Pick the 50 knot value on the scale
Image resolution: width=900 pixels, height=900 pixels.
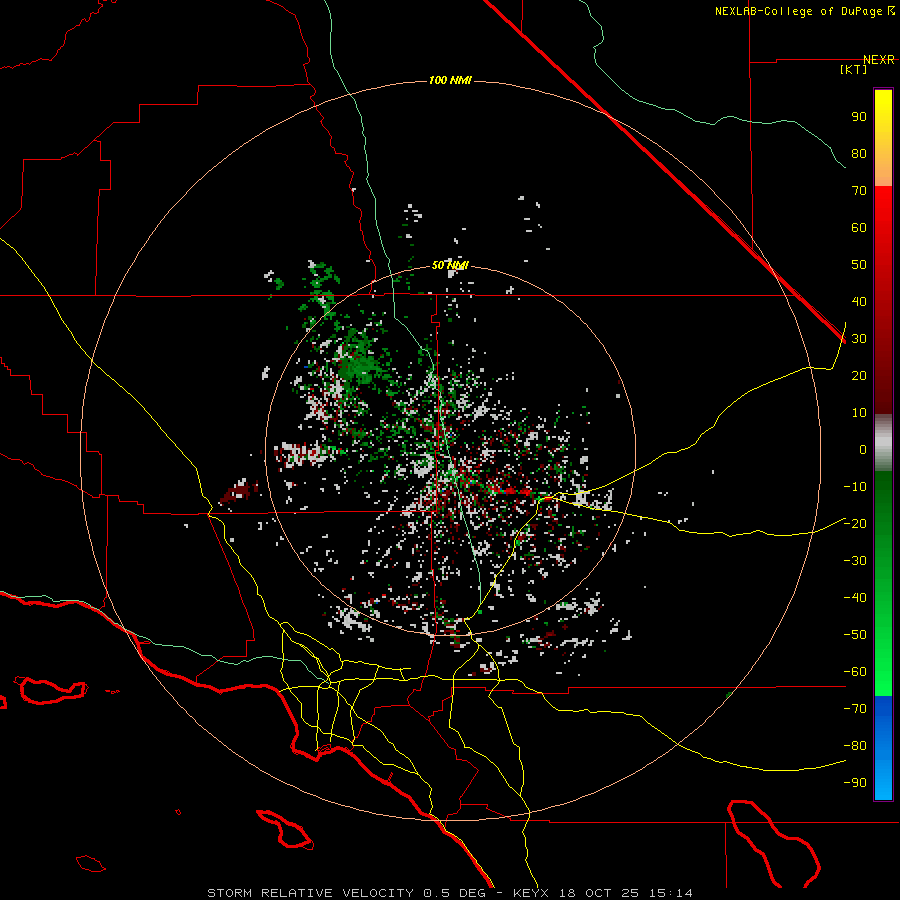tap(859, 265)
